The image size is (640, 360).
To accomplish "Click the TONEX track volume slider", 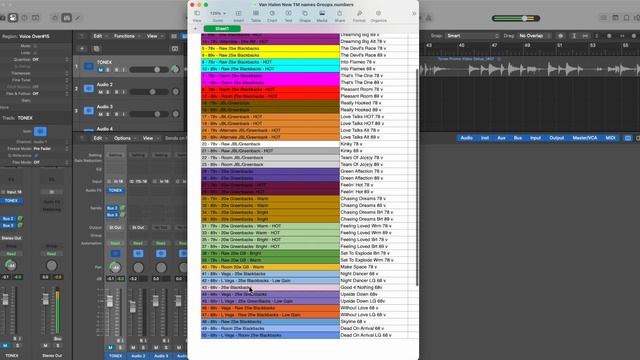I will (x=149, y=70).
